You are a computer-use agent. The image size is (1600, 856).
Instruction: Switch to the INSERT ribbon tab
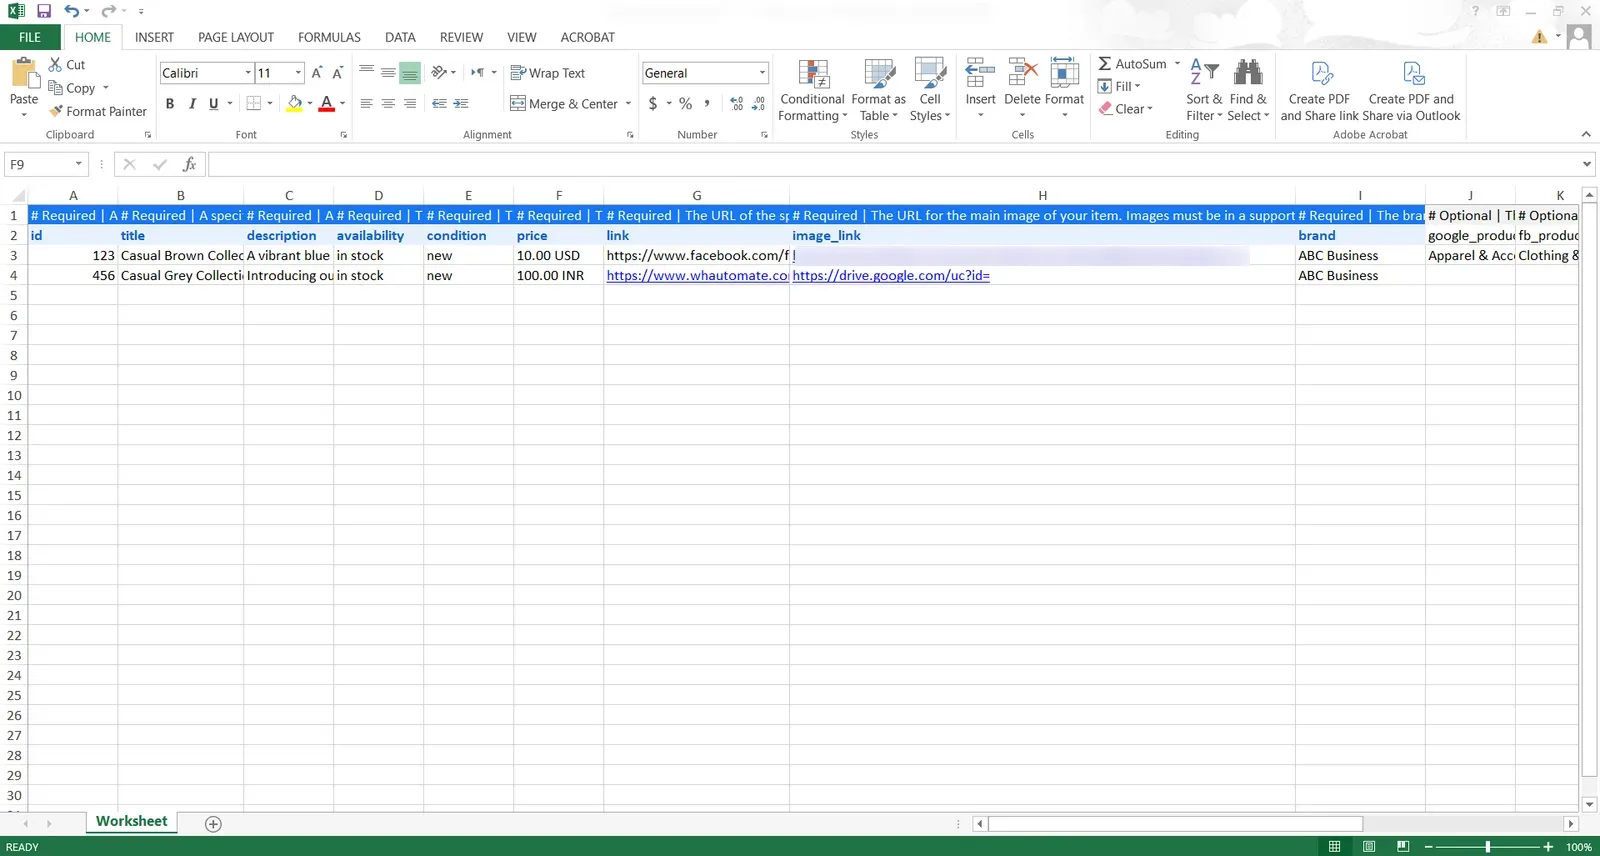tap(154, 37)
